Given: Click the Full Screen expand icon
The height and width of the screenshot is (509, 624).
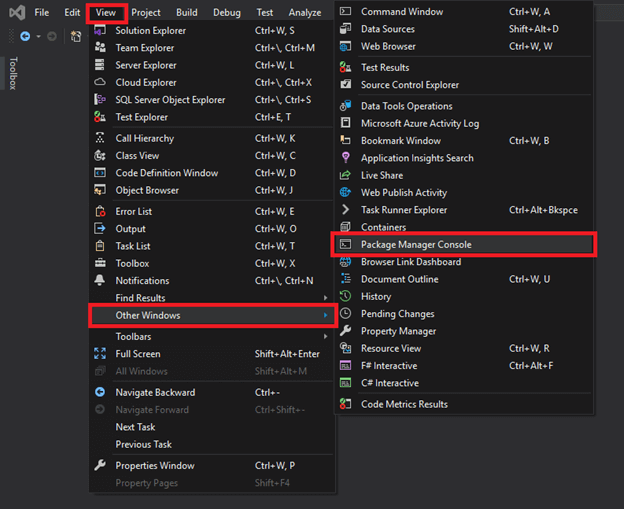Looking at the screenshot, I should 100,353.
